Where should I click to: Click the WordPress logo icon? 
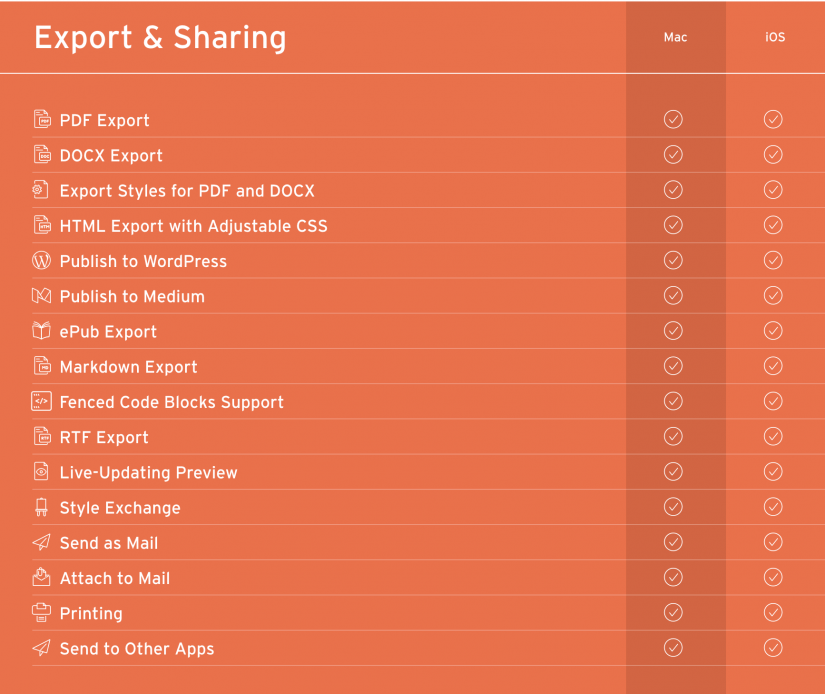(42, 260)
